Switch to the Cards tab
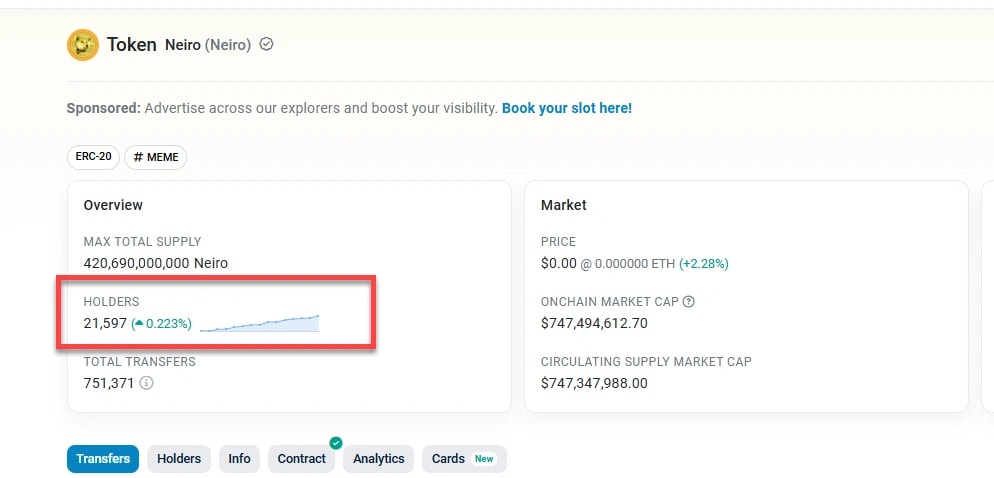The width and height of the screenshot is (994, 478). 448,459
